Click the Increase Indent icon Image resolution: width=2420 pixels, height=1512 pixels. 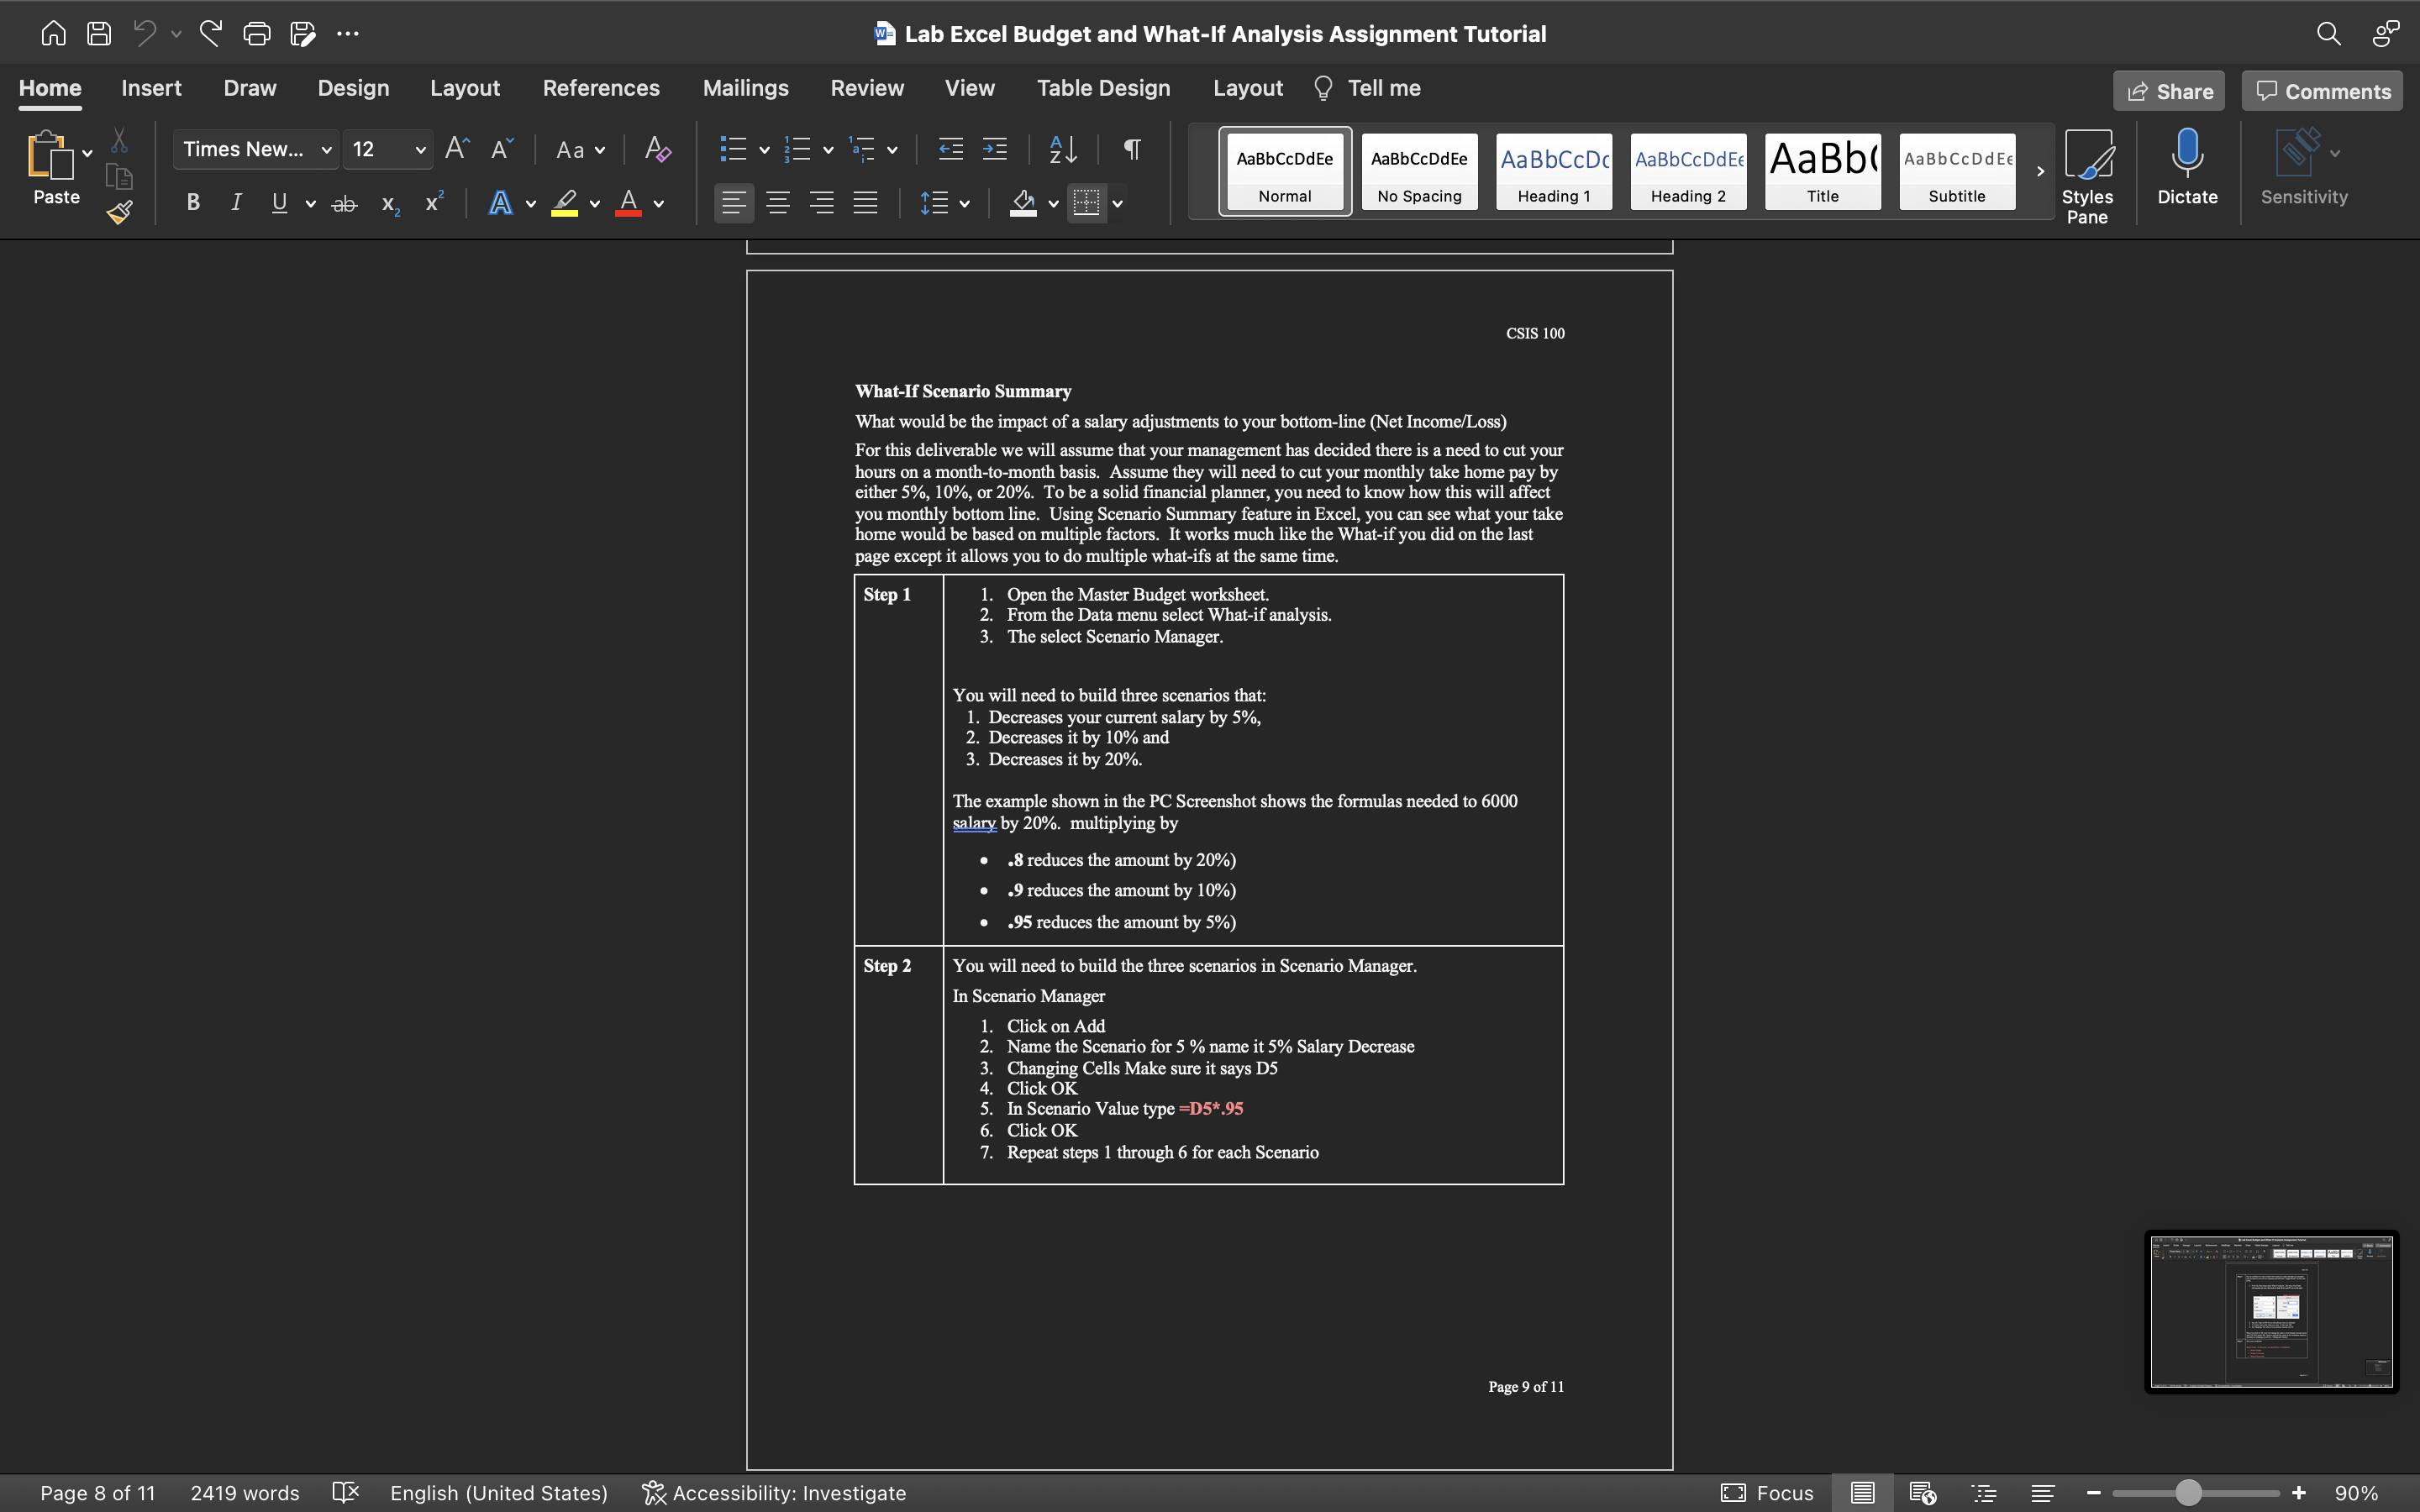pos(994,149)
